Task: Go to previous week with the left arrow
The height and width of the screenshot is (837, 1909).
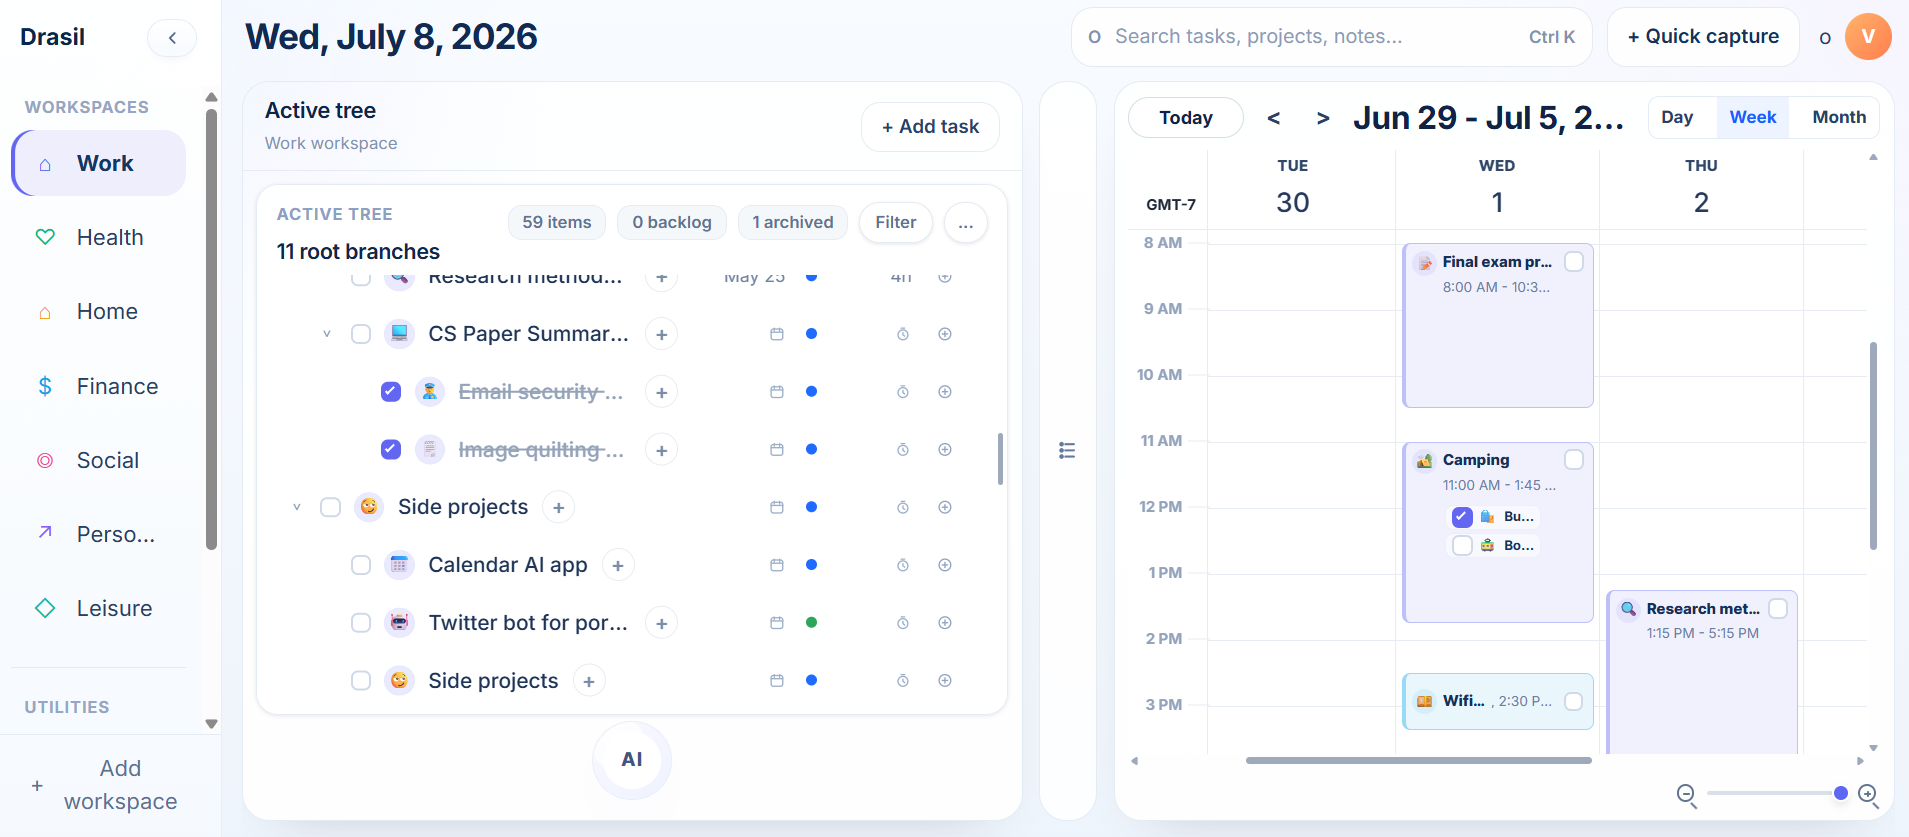Action: [1274, 118]
